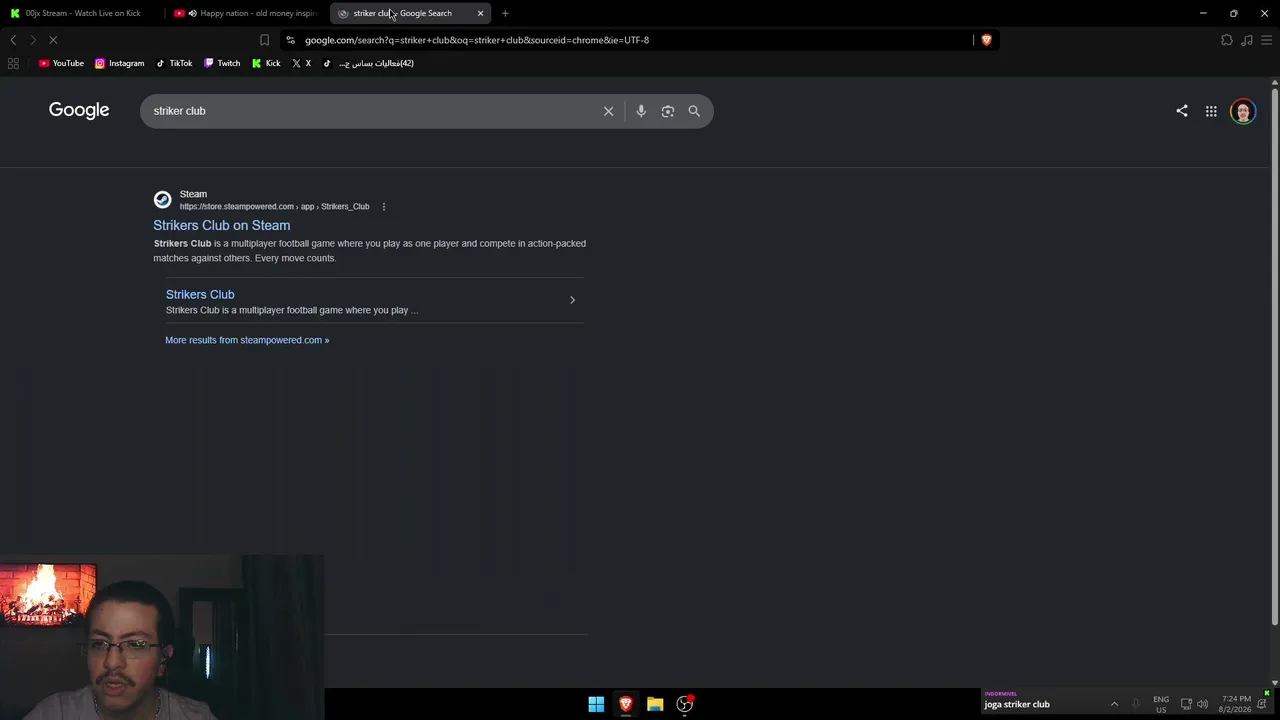The image size is (1280, 720).
Task: Submit search with the magnifier icon
Action: (694, 111)
